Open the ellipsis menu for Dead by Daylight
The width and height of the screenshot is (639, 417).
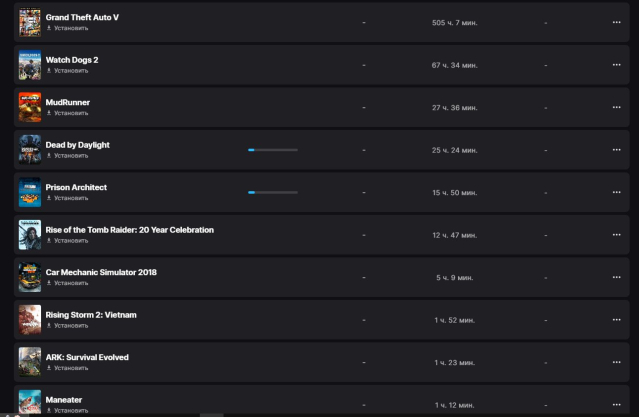[x=616, y=150]
